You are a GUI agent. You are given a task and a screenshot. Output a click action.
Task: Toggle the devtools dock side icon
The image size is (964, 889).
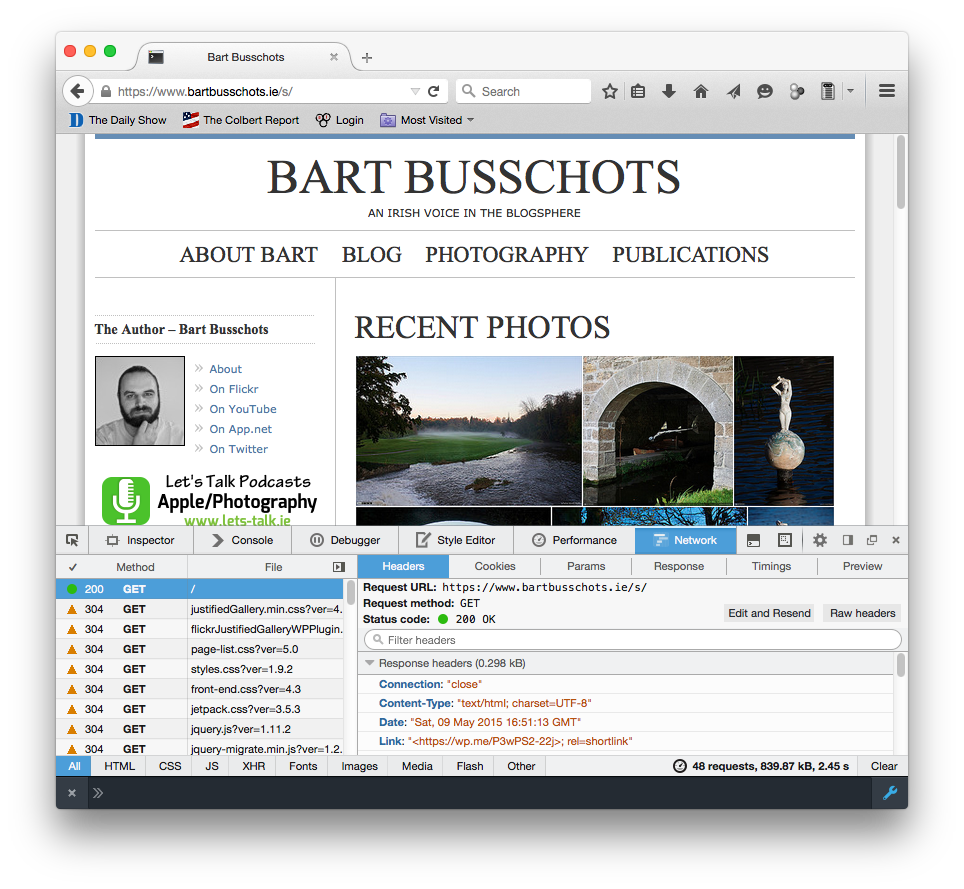(x=848, y=540)
